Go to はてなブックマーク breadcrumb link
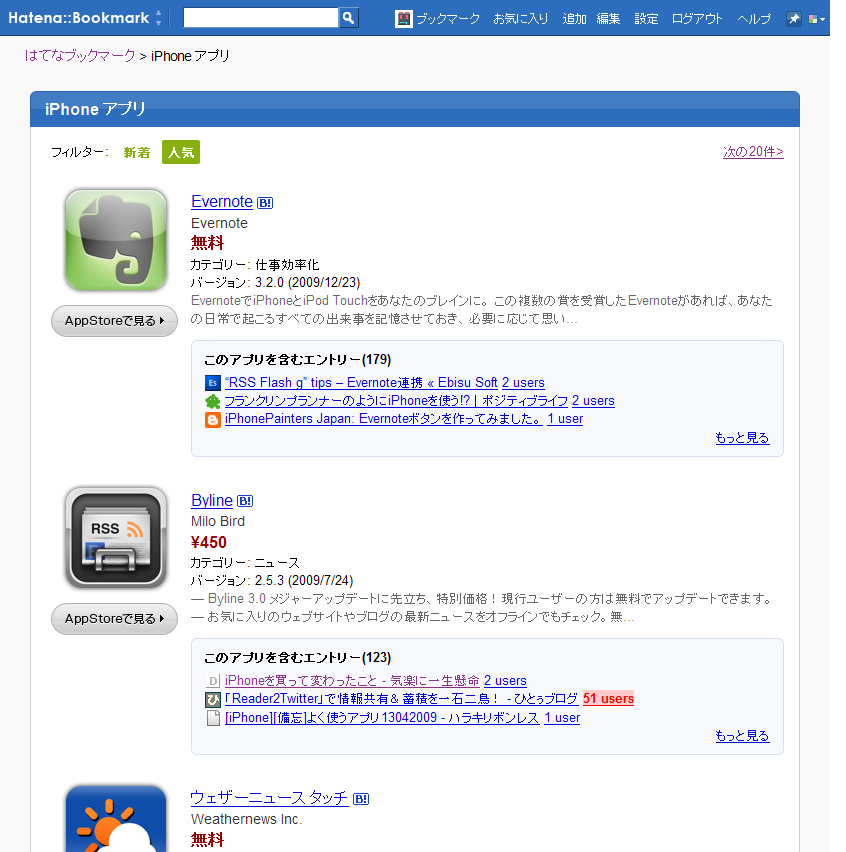The image size is (846, 852). (80, 55)
